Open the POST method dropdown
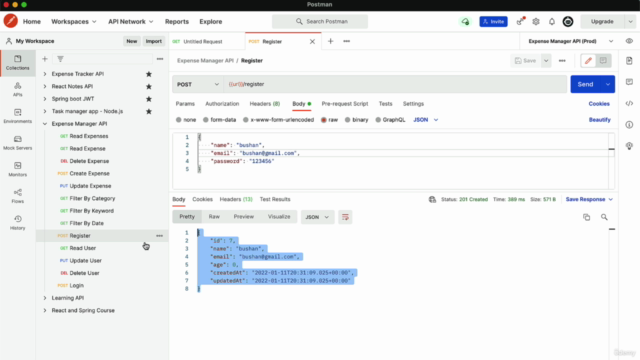 pos(198,84)
